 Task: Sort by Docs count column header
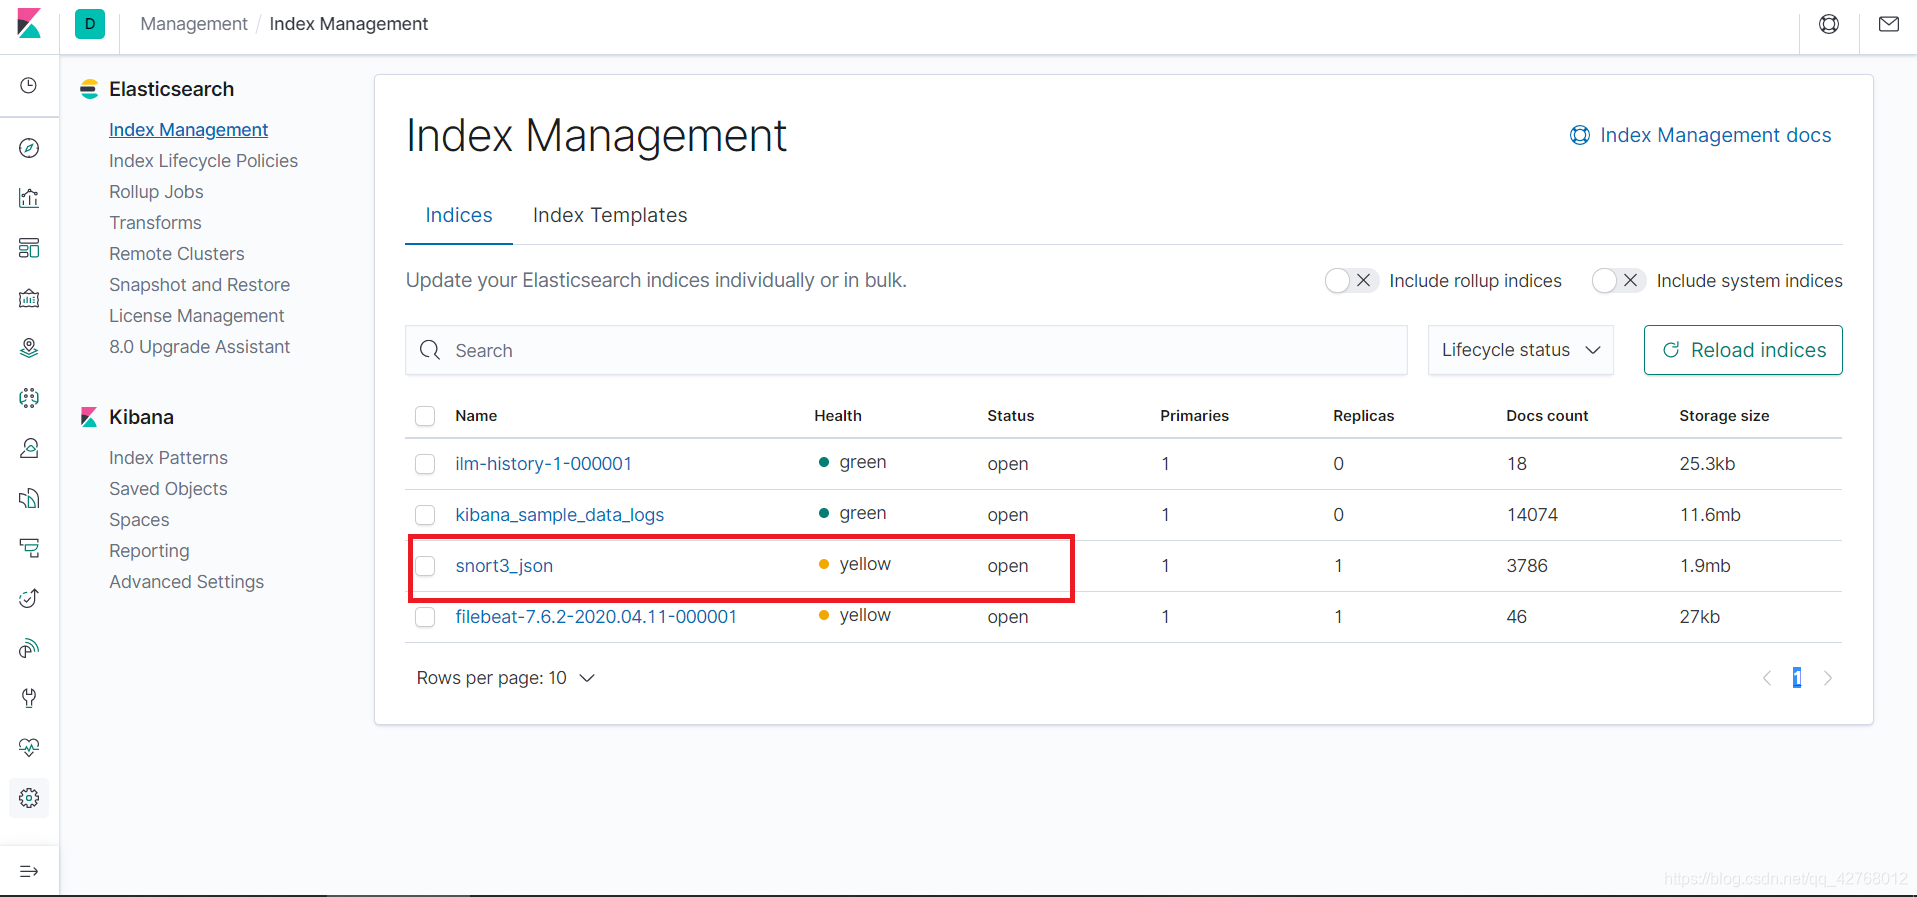(1547, 416)
